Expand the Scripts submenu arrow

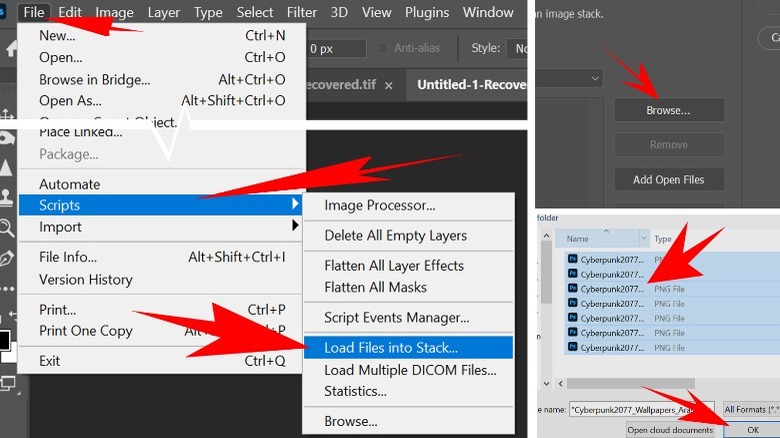[295, 204]
